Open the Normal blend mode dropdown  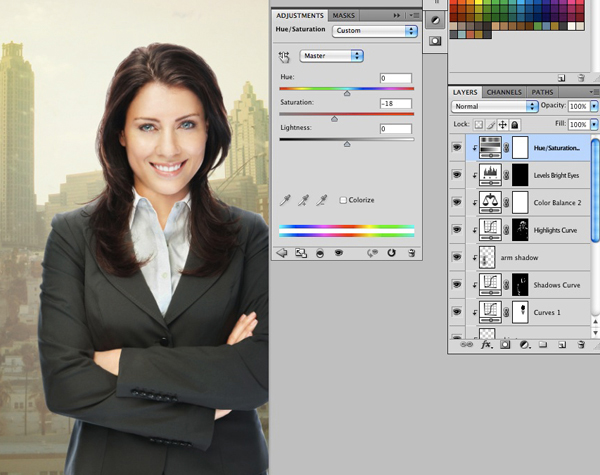(495, 106)
